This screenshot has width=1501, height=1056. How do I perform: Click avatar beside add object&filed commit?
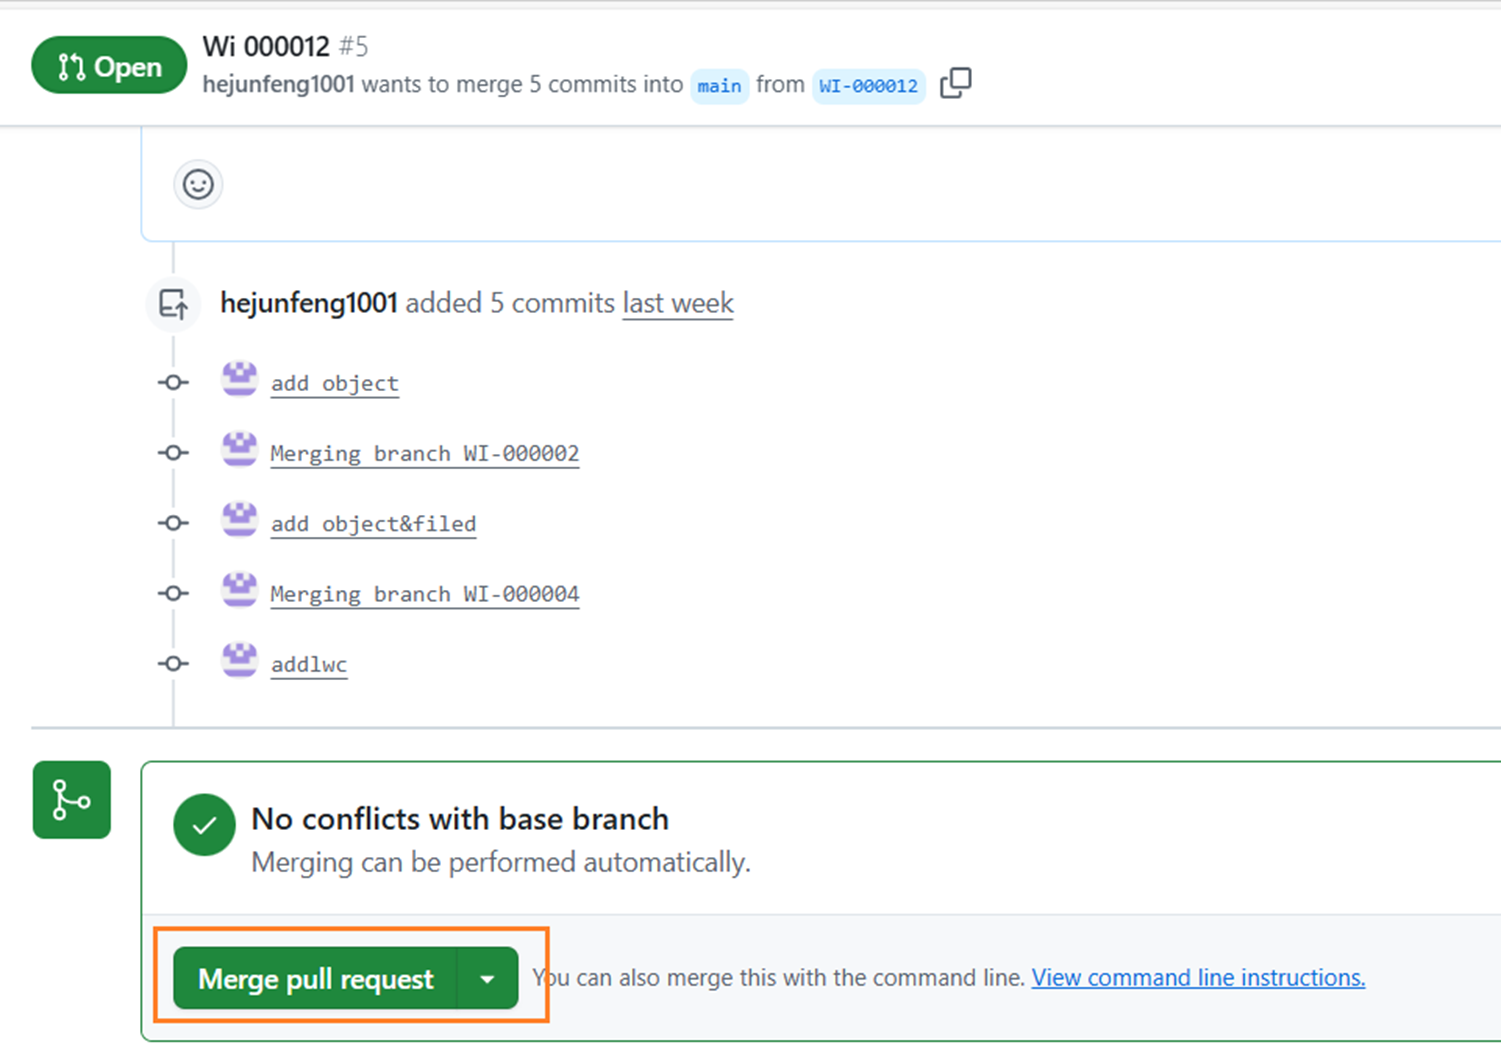pos(239,520)
